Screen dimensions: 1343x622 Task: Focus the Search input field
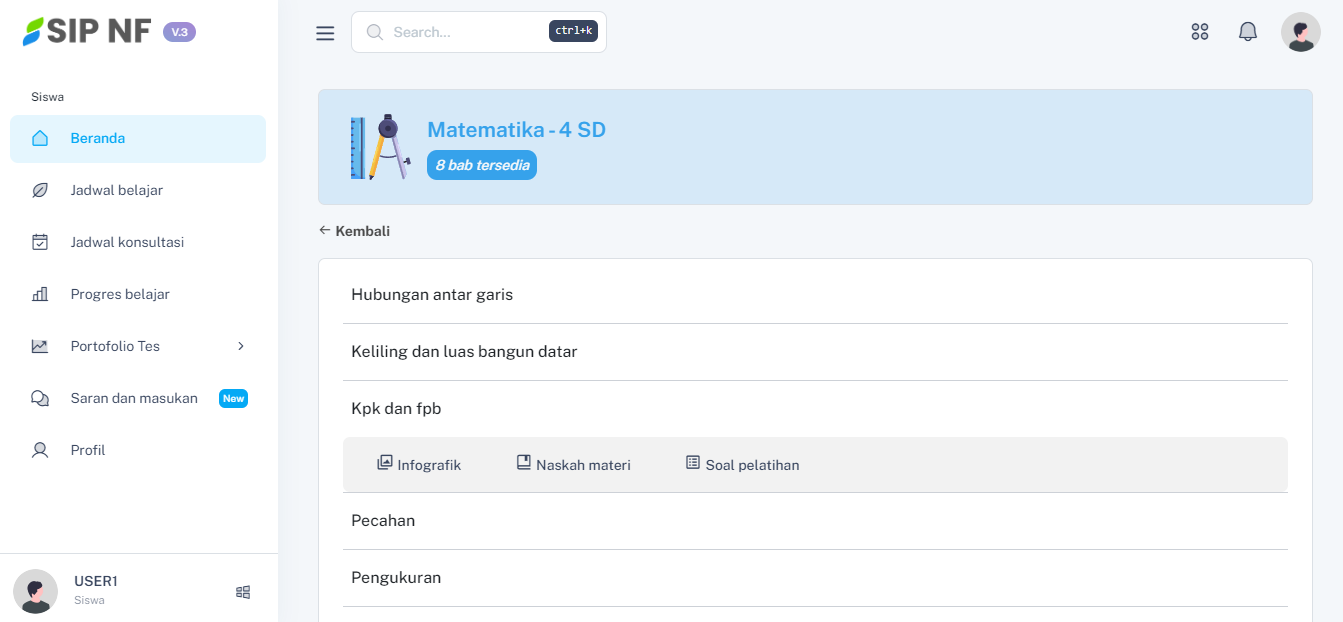465,32
